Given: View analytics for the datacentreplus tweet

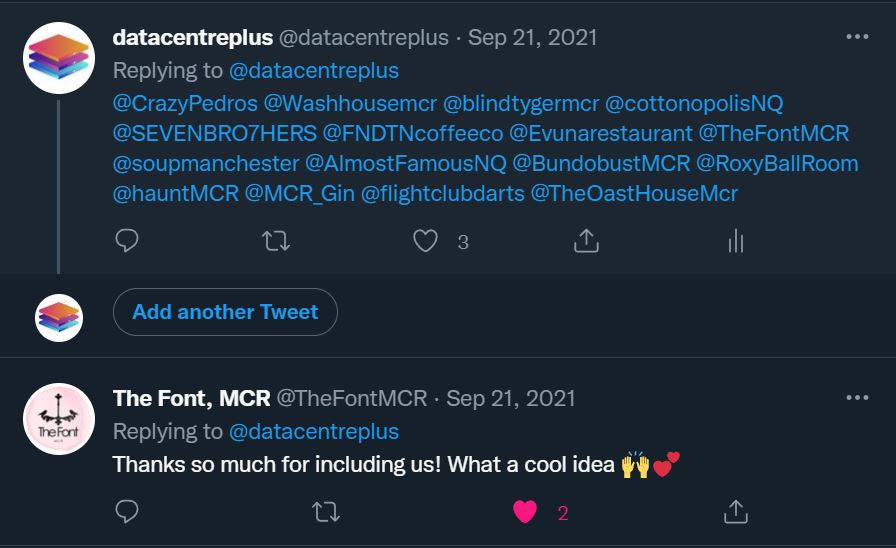Looking at the screenshot, I should tap(736, 241).
